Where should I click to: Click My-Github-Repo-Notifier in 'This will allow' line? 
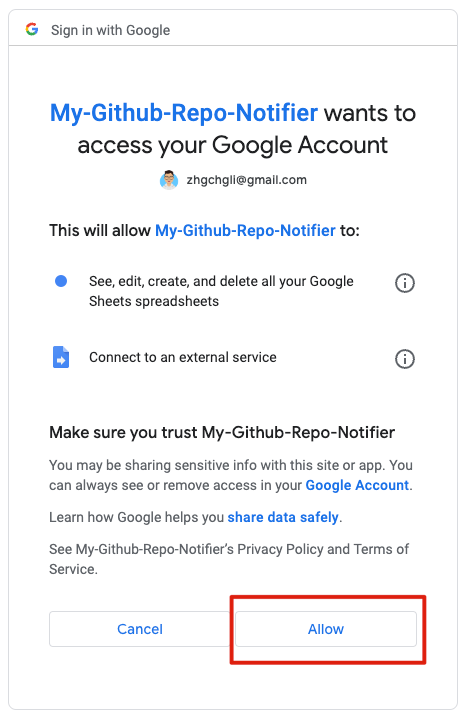245,230
